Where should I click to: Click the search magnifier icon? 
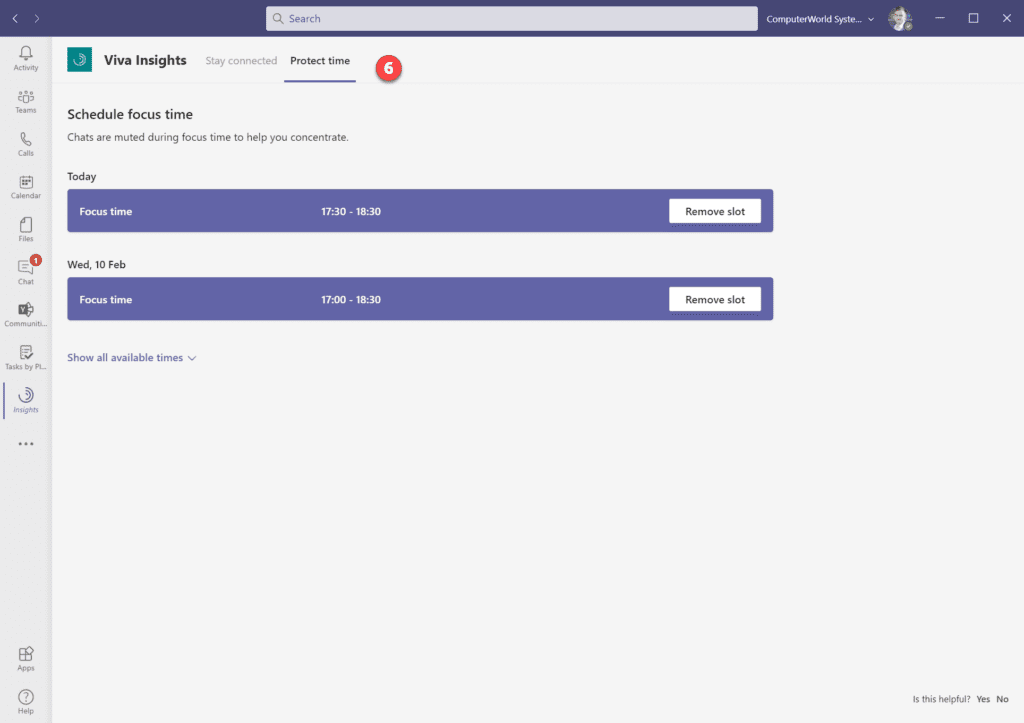pyautogui.click(x=278, y=18)
